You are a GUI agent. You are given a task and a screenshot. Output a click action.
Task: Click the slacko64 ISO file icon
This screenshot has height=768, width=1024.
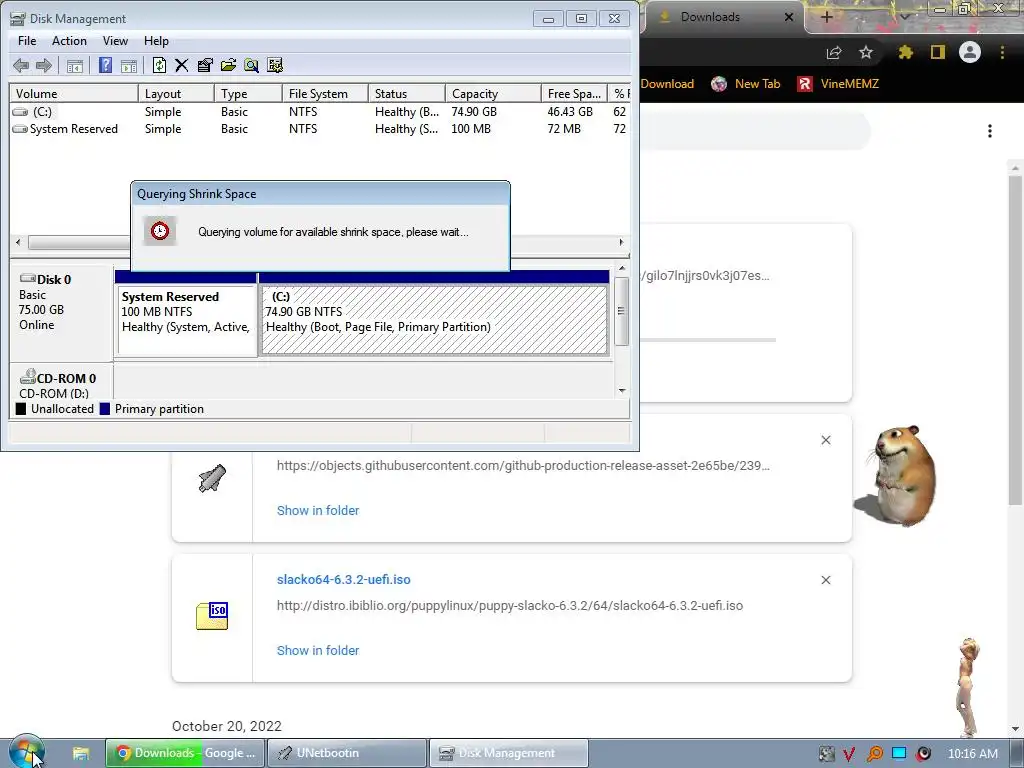point(212,616)
